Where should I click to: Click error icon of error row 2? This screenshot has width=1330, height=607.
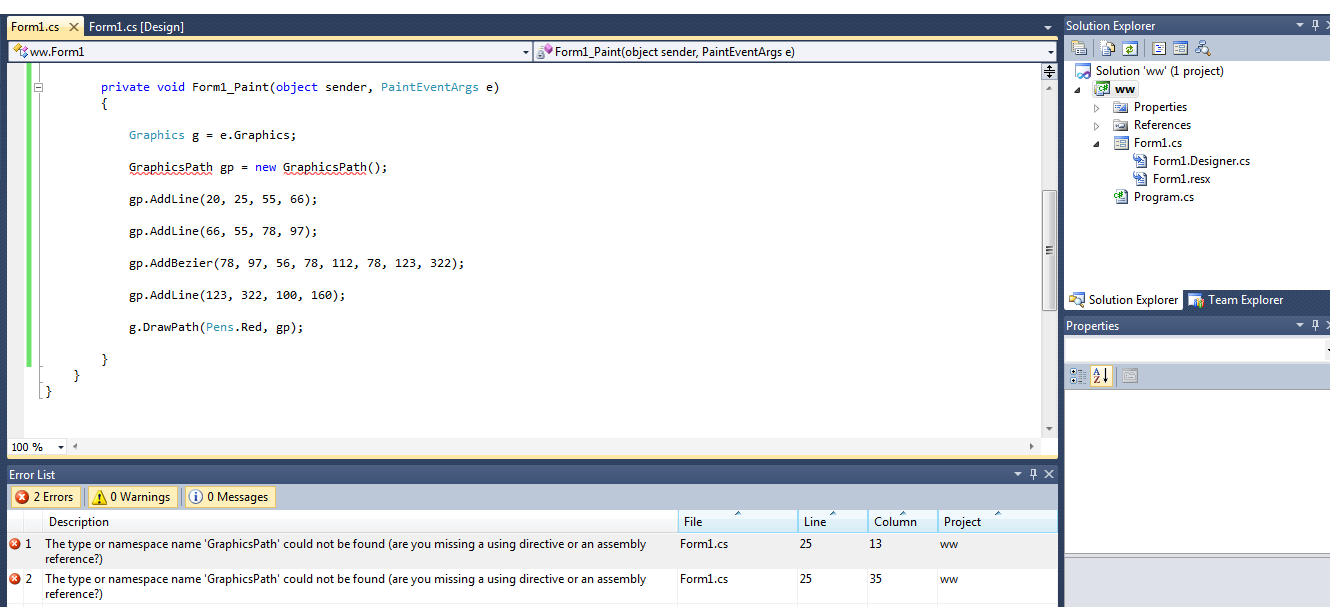[x=15, y=579]
